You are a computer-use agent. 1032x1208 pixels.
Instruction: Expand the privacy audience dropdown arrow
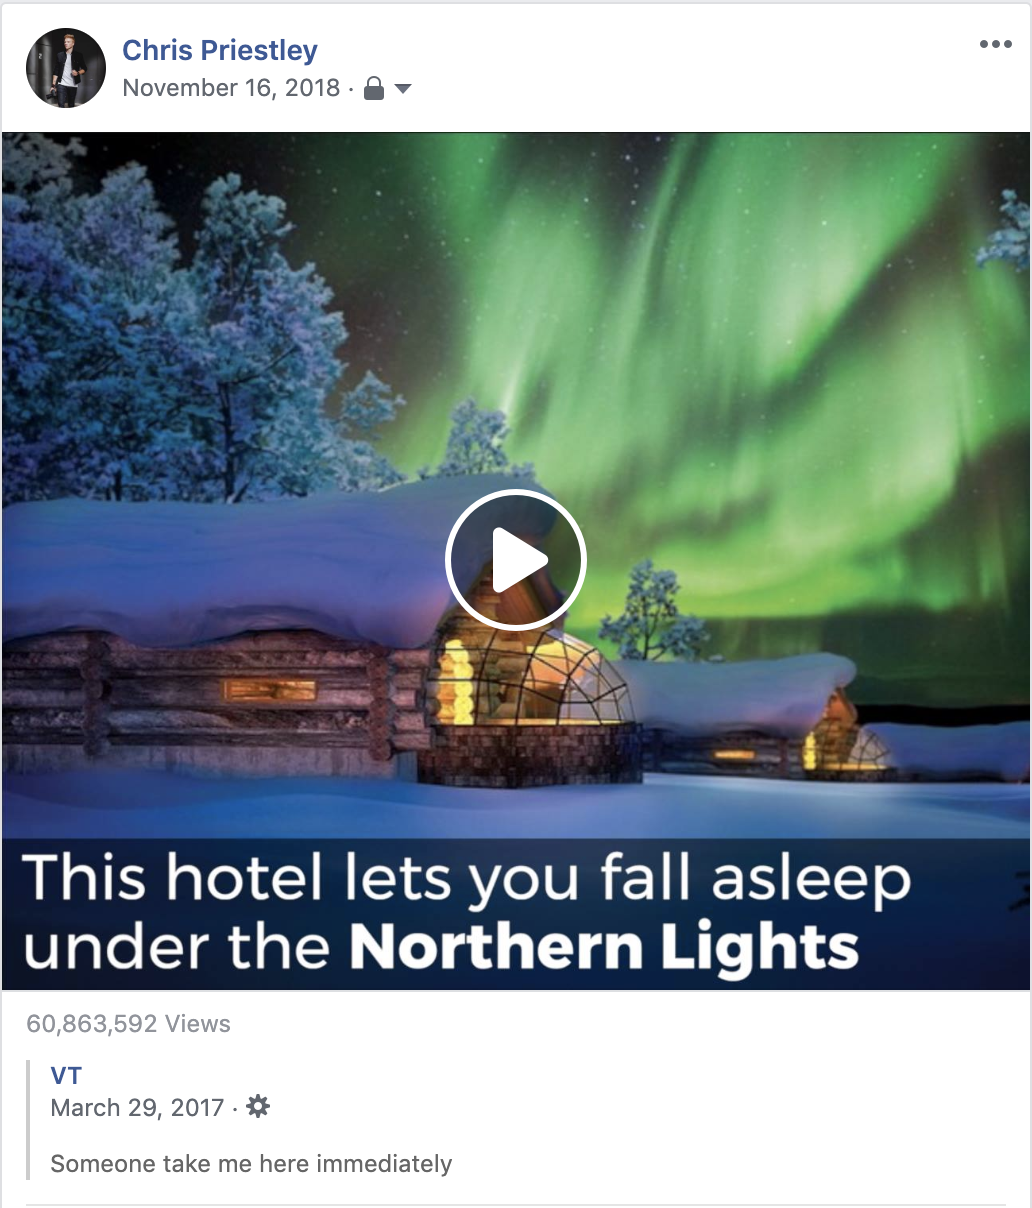pyautogui.click(x=403, y=89)
